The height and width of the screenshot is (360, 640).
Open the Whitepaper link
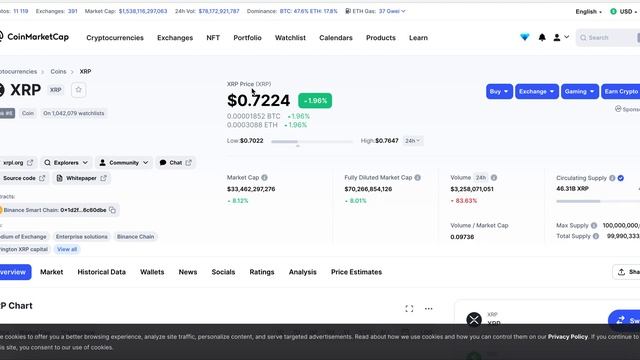coord(82,178)
